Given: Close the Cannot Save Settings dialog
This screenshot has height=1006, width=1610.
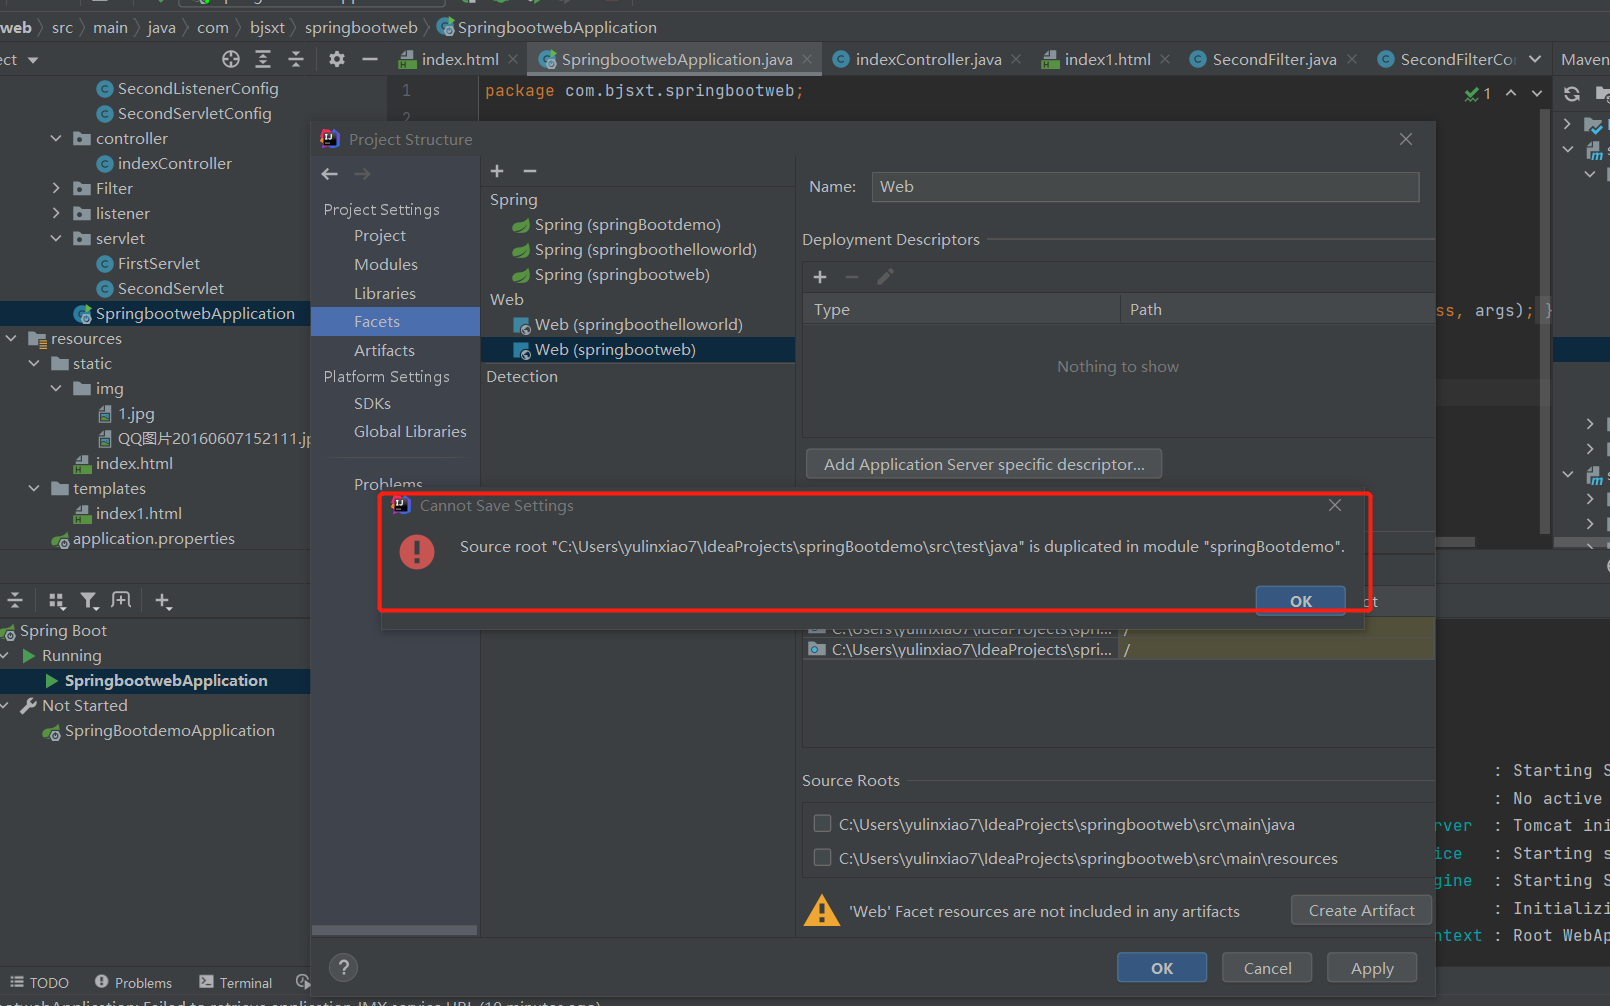Looking at the screenshot, I should pos(1335,505).
